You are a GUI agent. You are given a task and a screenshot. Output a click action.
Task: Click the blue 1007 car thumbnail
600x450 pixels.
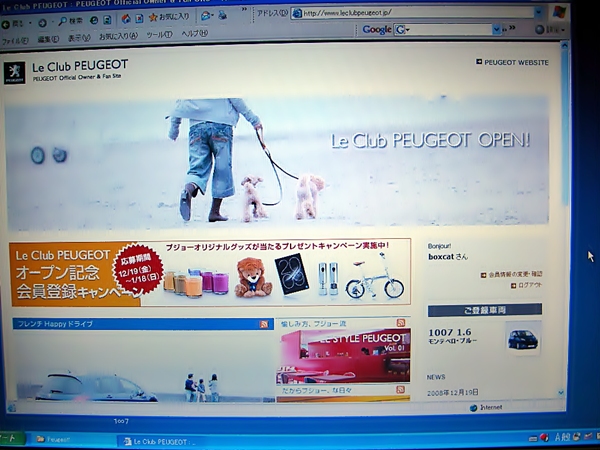523,339
